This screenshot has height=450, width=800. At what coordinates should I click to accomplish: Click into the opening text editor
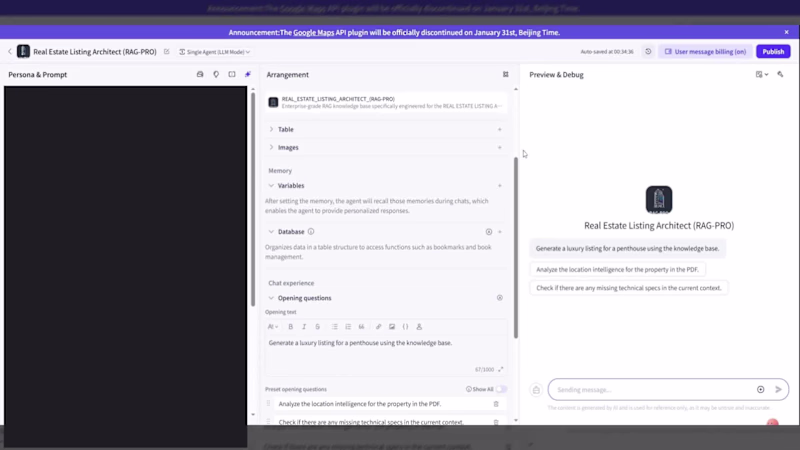coord(386,350)
